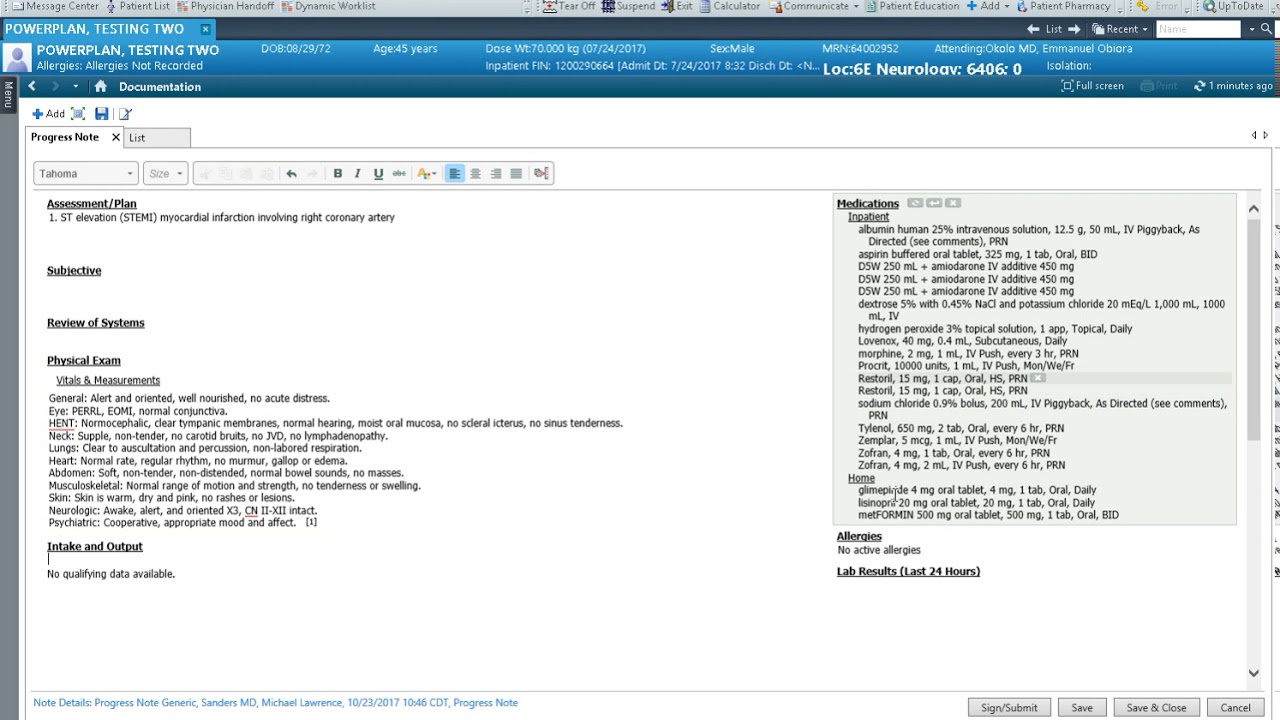Click Save & Close
Viewport: 1280px width, 720px height.
tap(1156, 708)
